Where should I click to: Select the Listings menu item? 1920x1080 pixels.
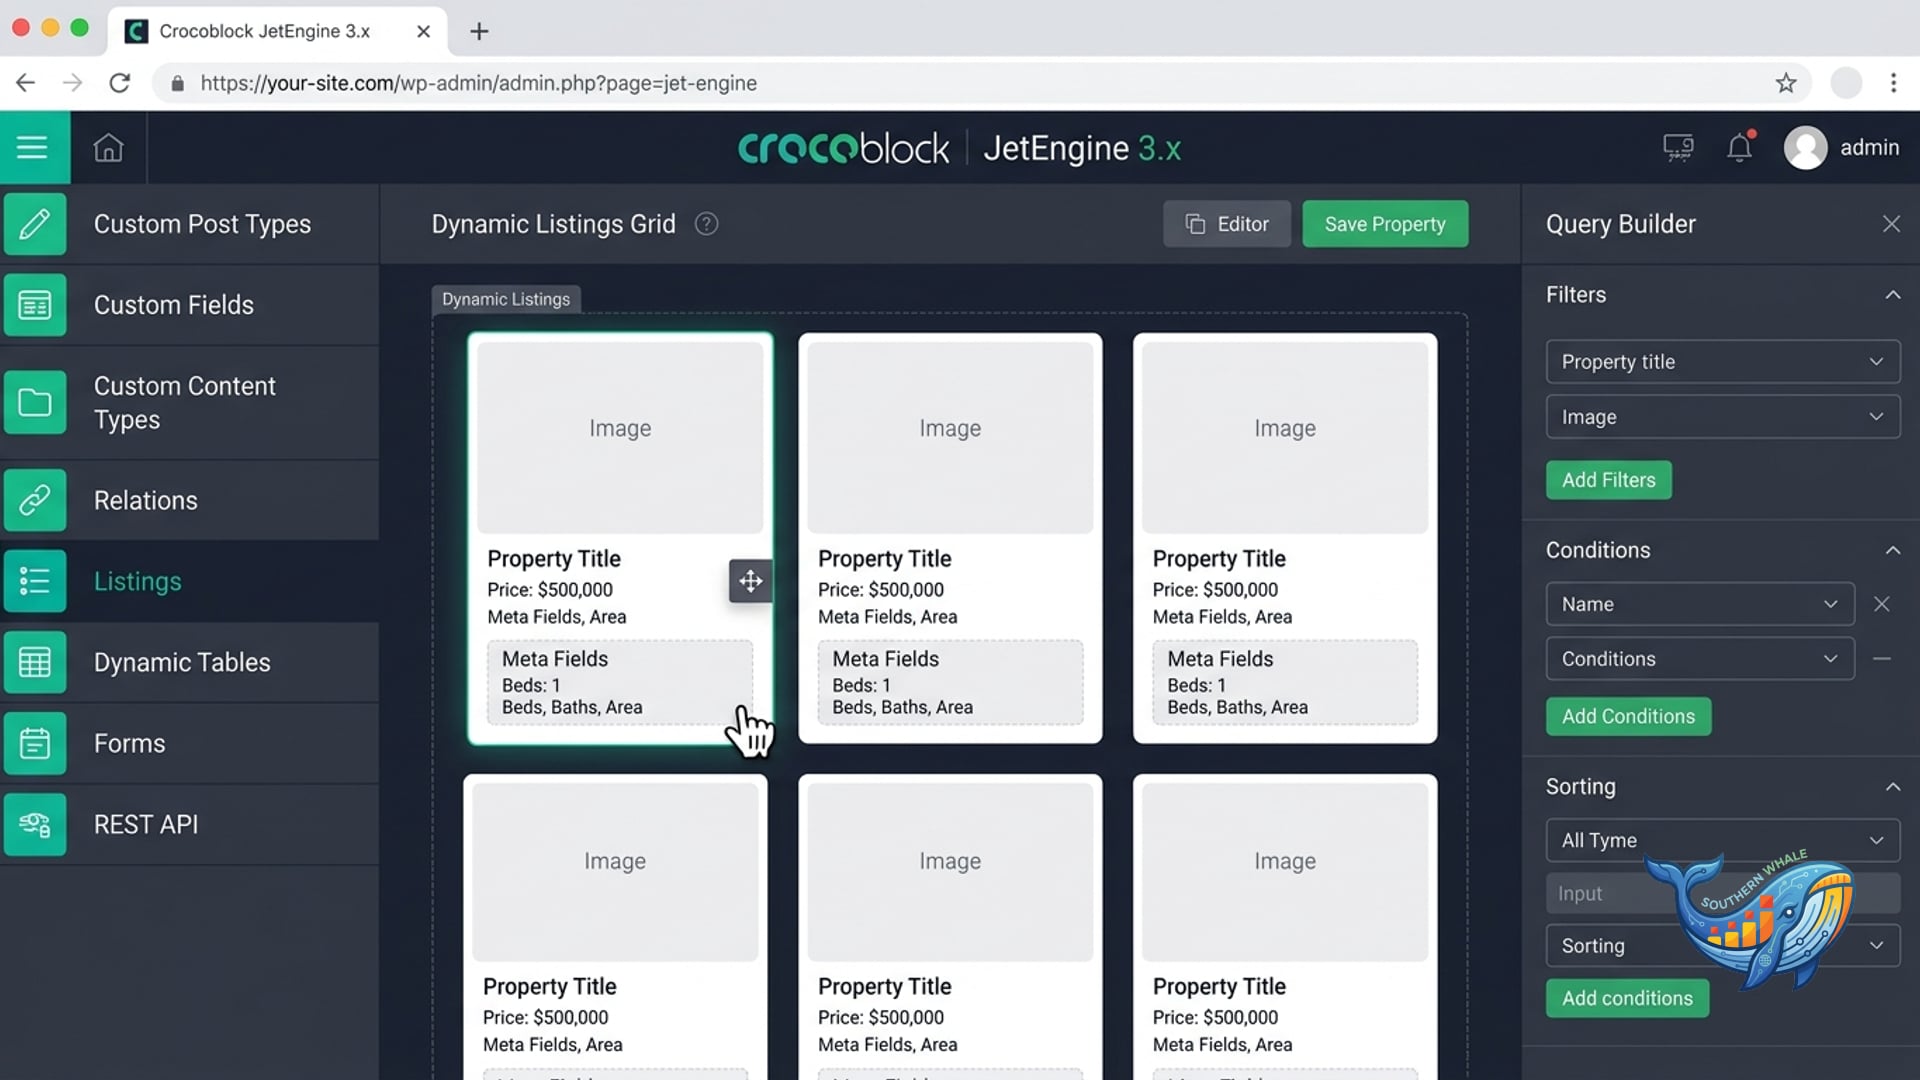click(190, 581)
